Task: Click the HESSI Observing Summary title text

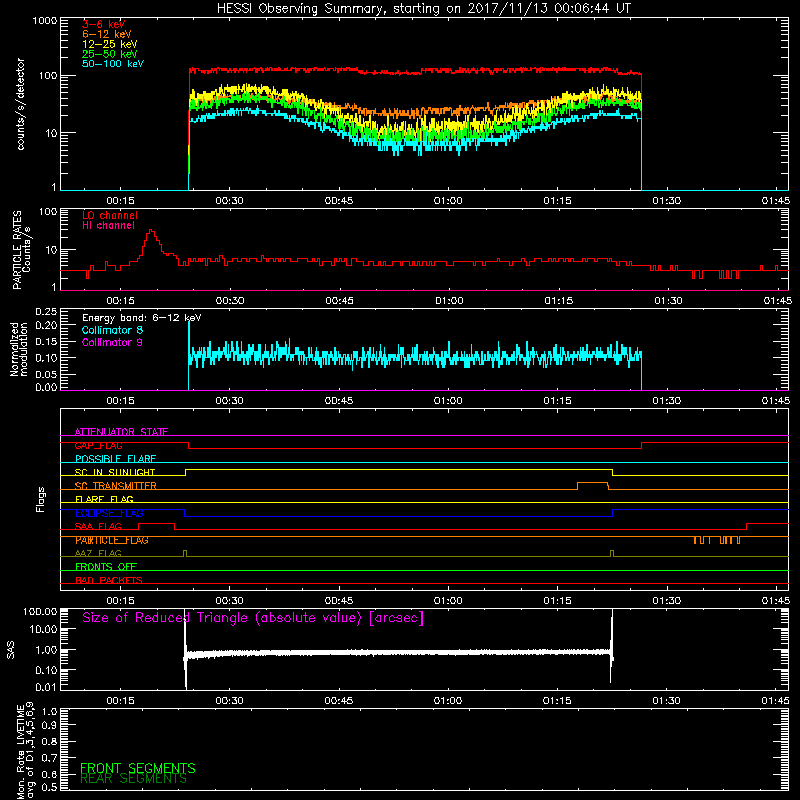Action: (424, 9)
